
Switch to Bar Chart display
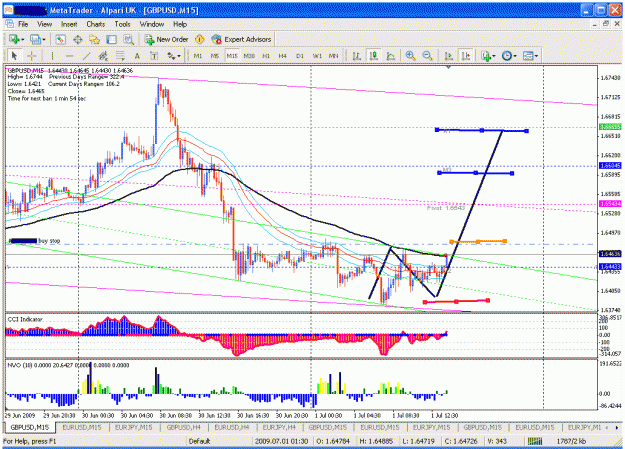(357, 56)
